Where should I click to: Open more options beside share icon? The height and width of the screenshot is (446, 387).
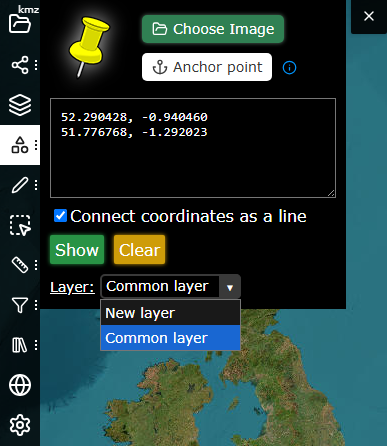point(36,65)
